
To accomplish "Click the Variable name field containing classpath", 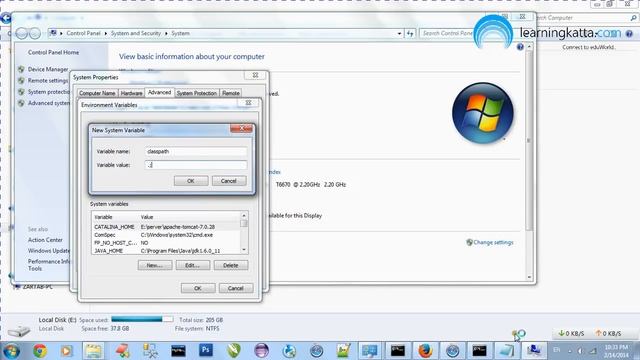I will (x=196, y=151).
